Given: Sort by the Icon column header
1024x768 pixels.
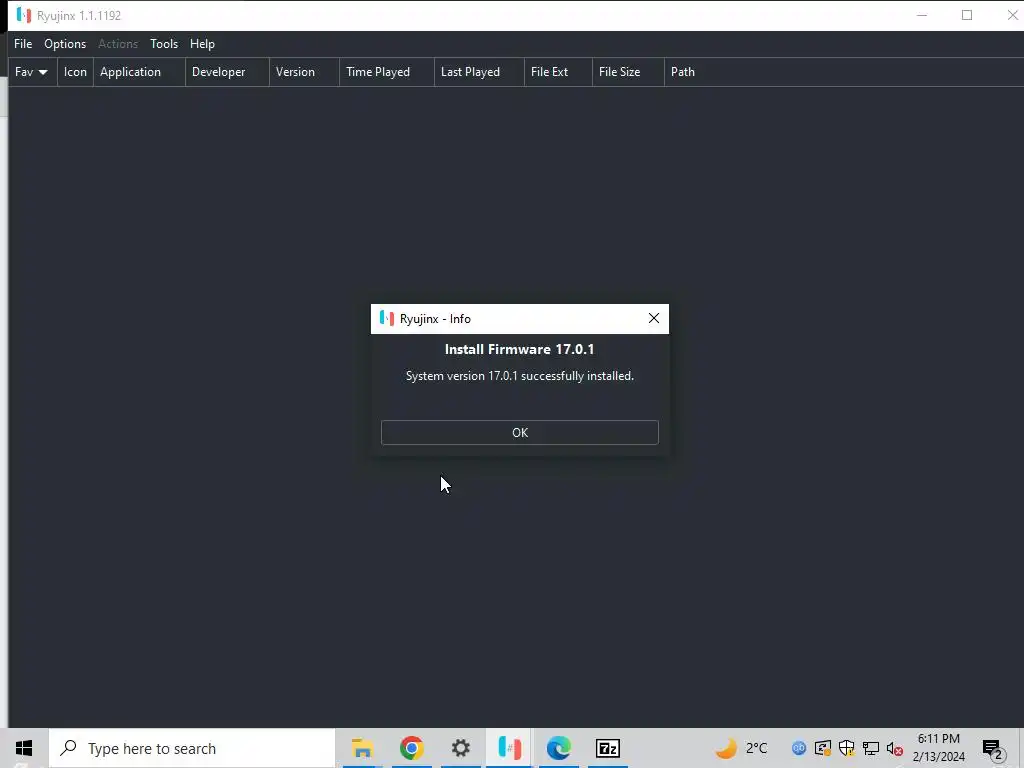Looking at the screenshot, I should click(x=75, y=72).
